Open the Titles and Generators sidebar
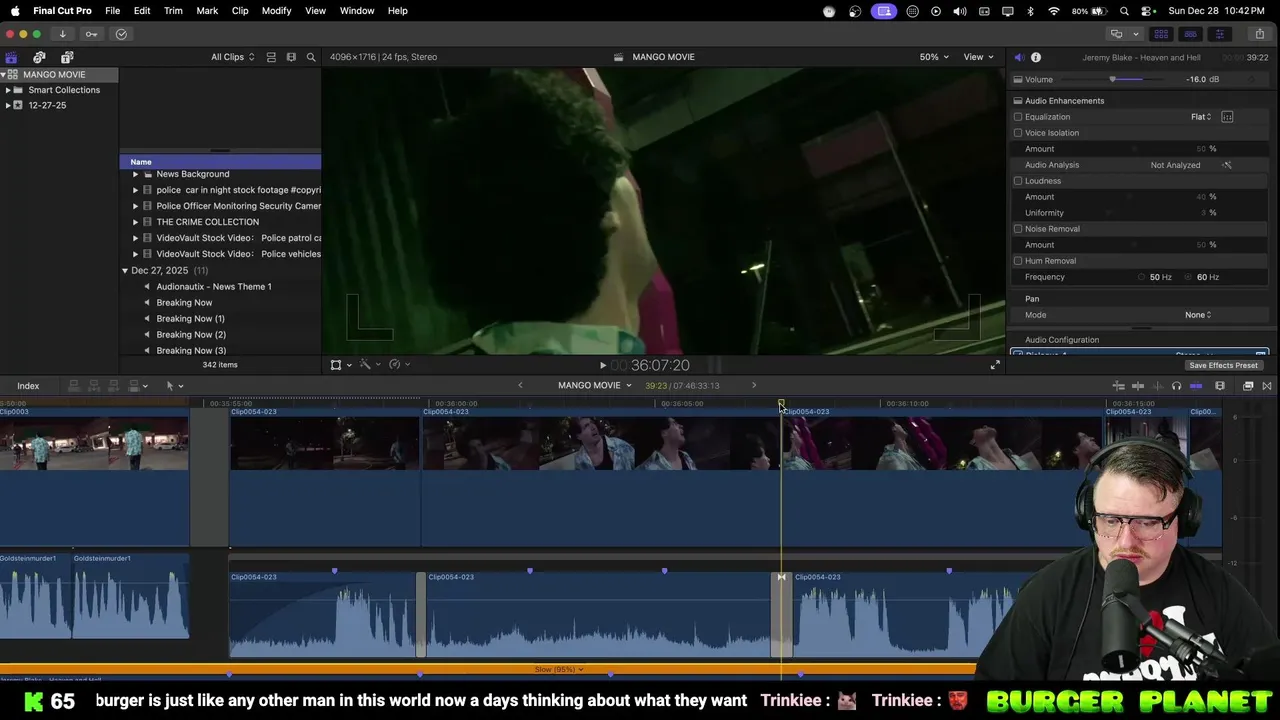Image resolution: width=1280 pixels, height=720 pixels. [x=67, y=57]
